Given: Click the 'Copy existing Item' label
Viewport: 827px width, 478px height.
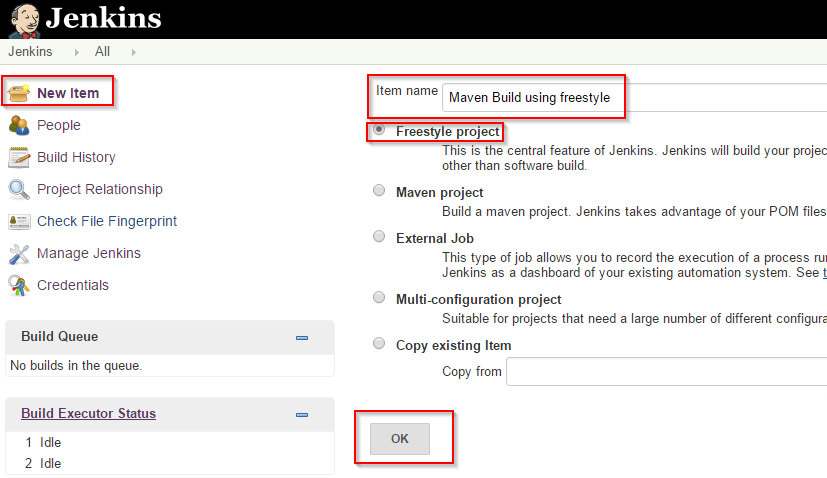Looking at the screenshot, I should (454, 346).
